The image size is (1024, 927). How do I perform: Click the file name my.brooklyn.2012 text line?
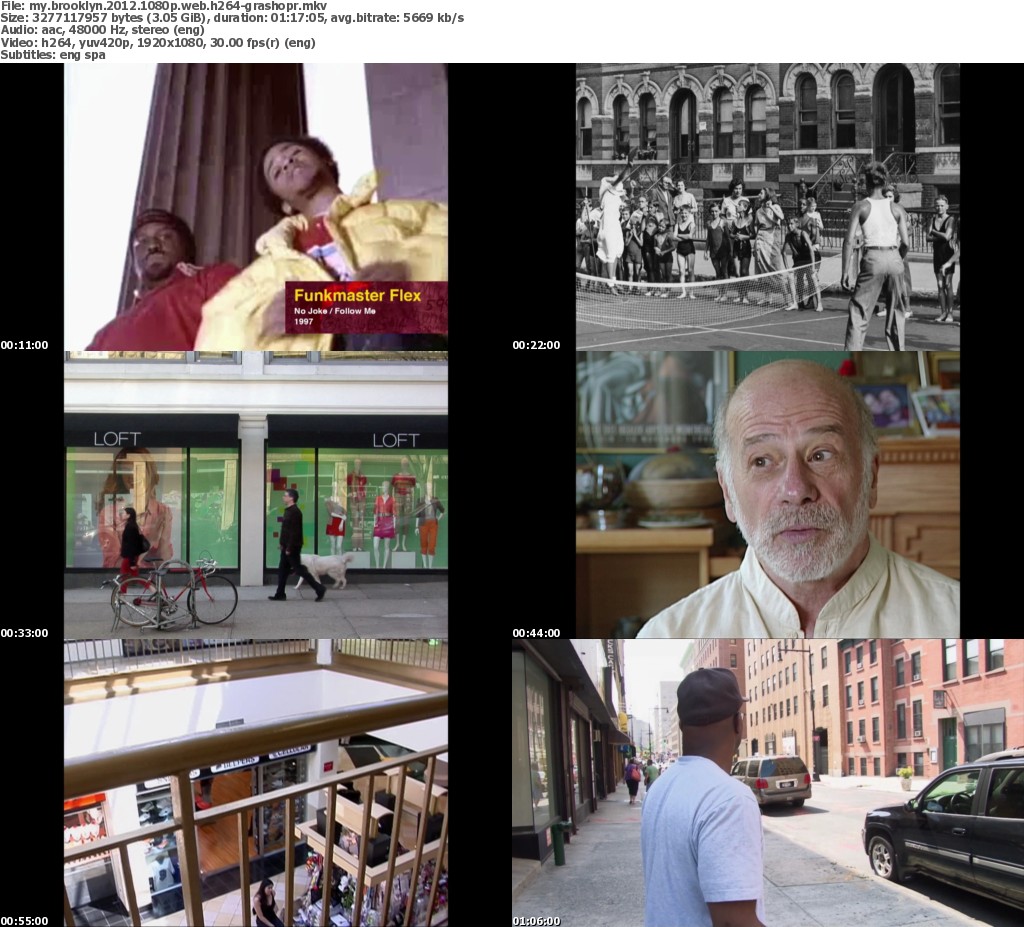pyautogui.click(x=164, y=6)
